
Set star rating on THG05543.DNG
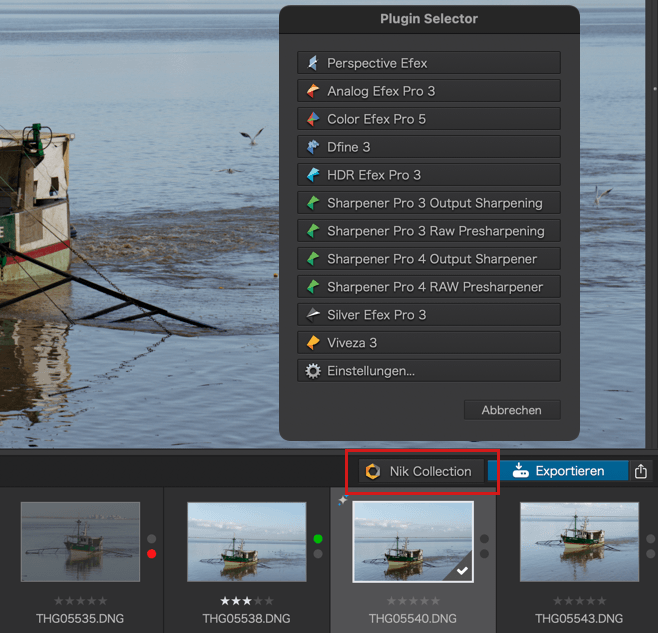point(579,601)
